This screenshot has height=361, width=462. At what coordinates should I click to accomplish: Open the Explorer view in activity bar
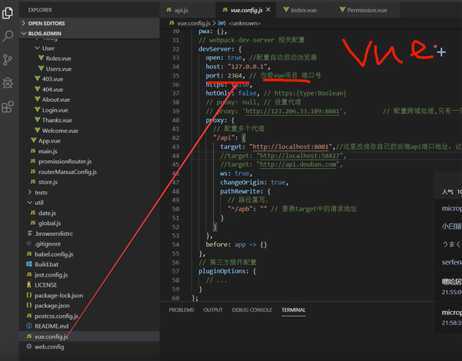tap(8, 13)
